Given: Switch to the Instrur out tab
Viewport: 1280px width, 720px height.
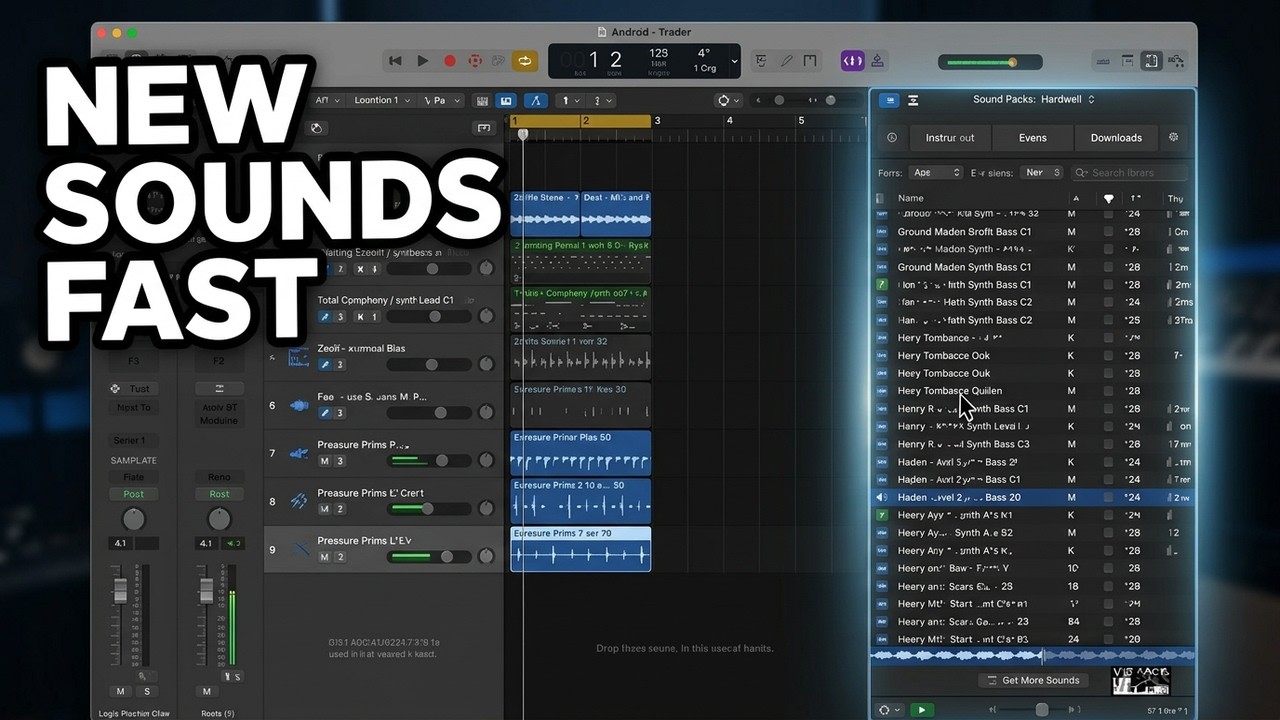Looking at the screenshot, I should coord(950,138).
